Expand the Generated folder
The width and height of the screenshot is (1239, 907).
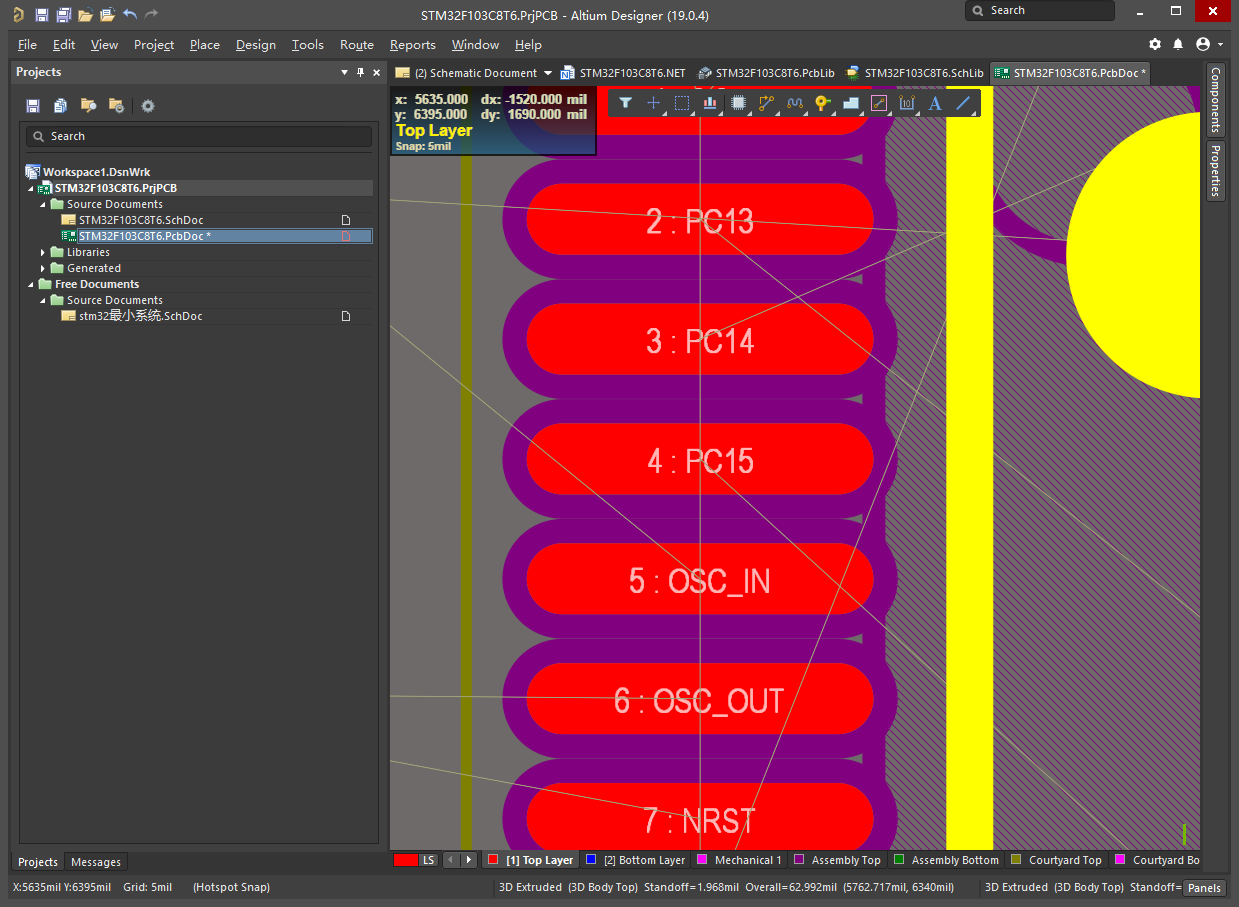(43, 268)
